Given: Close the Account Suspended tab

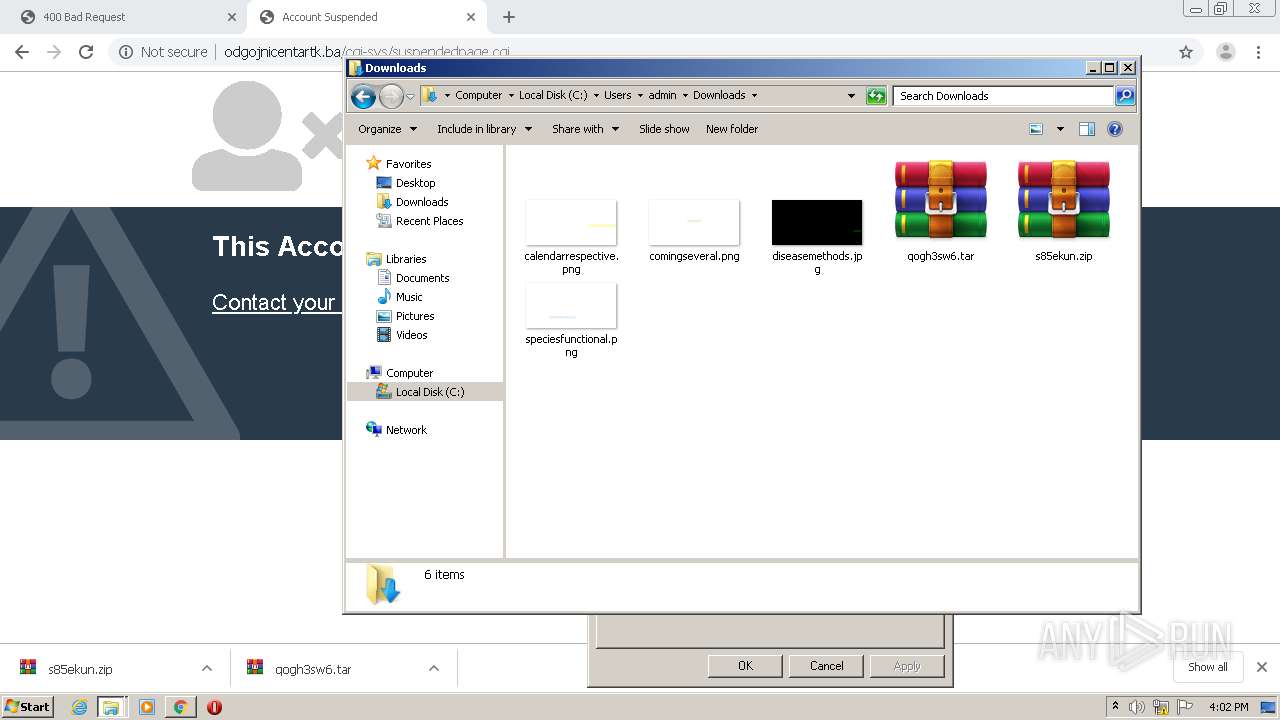Looking at the screenshot, I should pyautogui.click(x=471, y=17).
